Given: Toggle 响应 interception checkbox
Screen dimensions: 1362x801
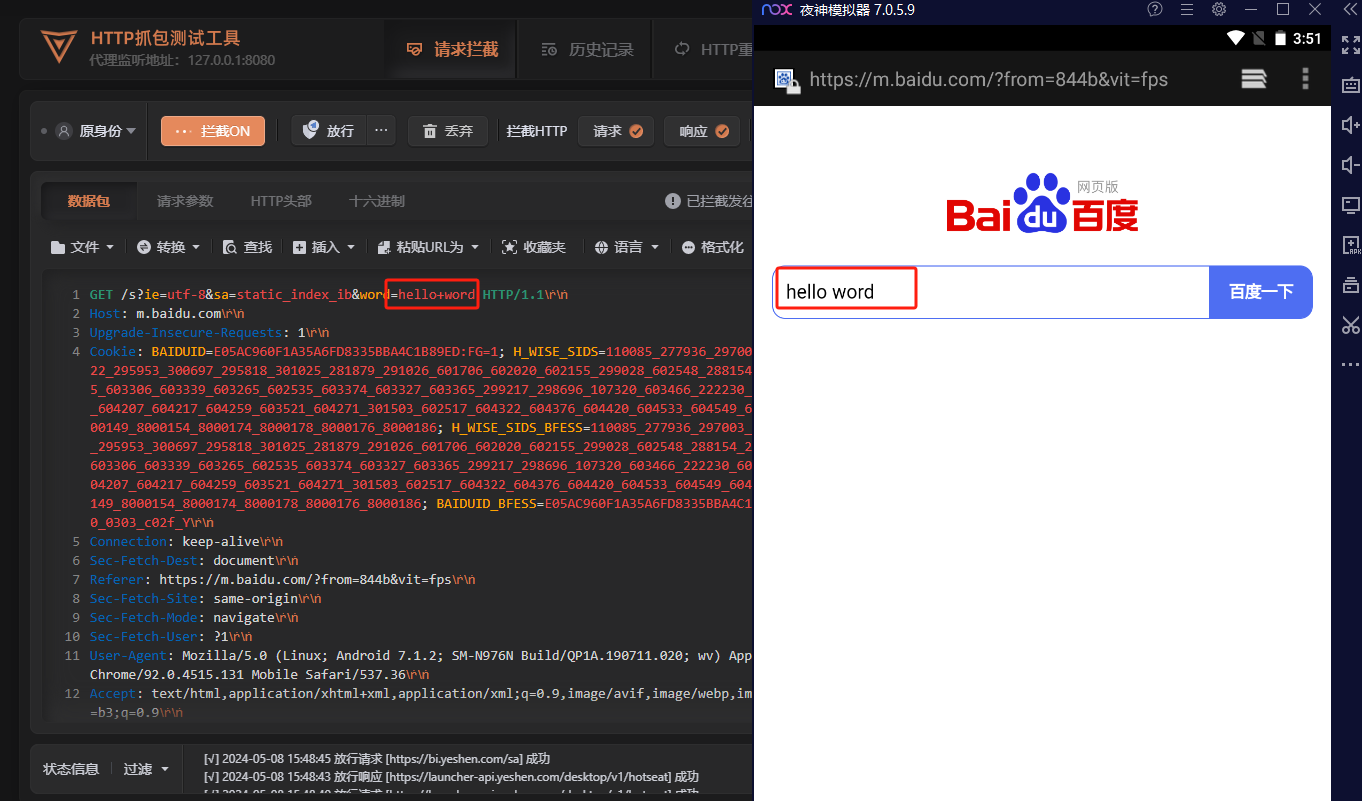Looking at the screenshot, I should click(x=702, y=131).
